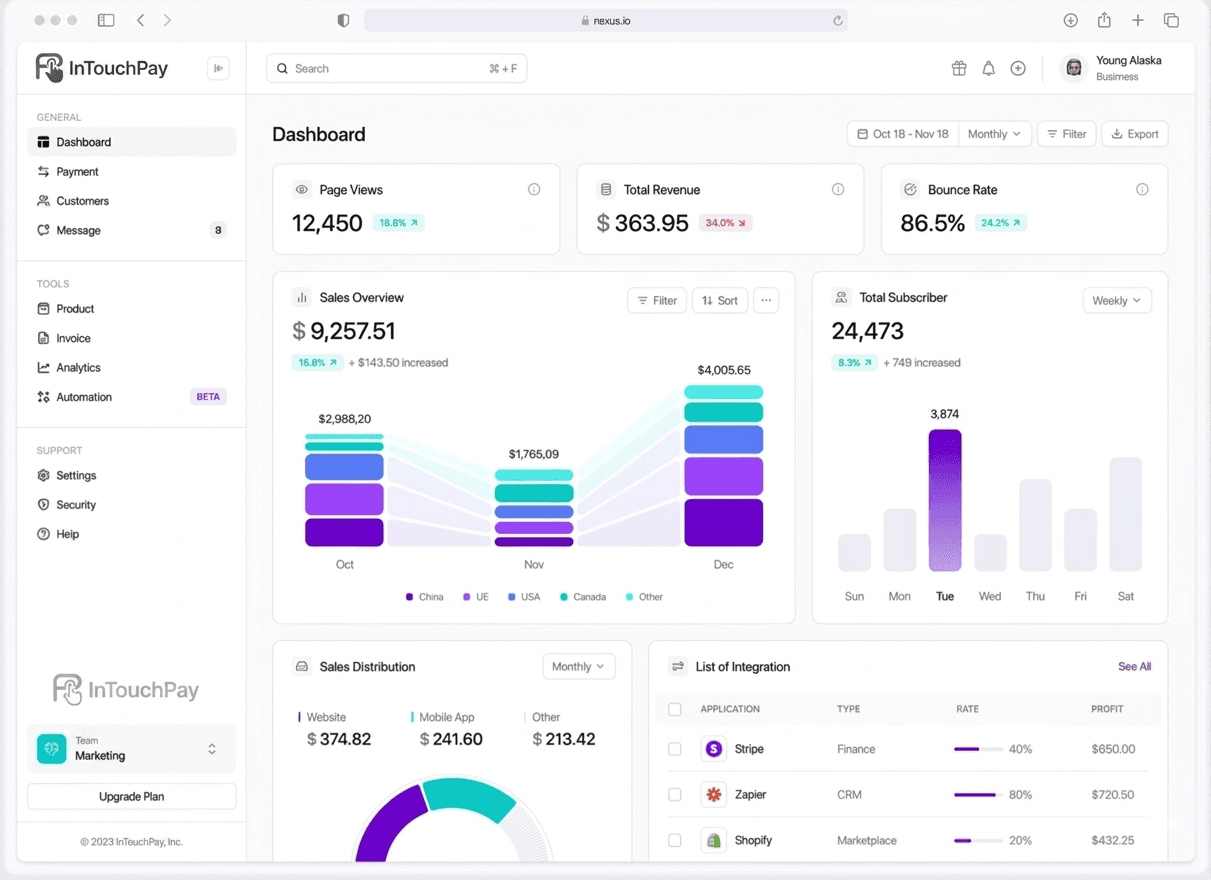Open Sort options in Sales Overview

point(720,300)
